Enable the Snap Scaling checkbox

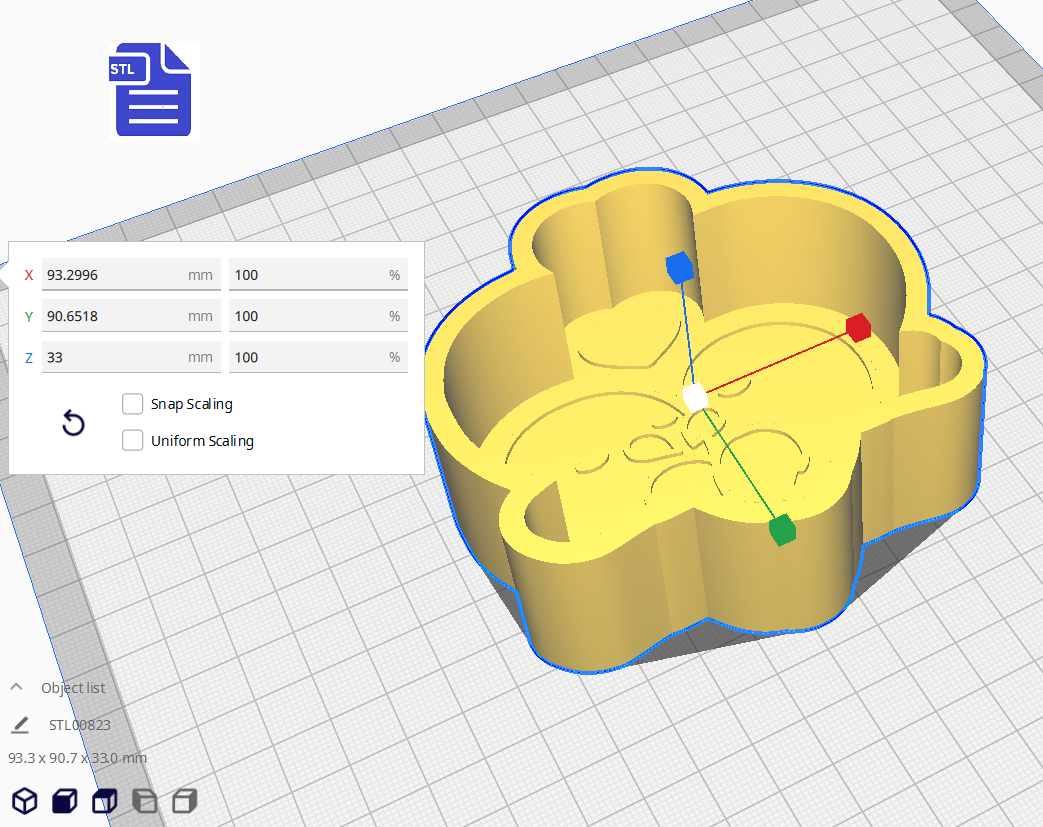click(132, 404)
